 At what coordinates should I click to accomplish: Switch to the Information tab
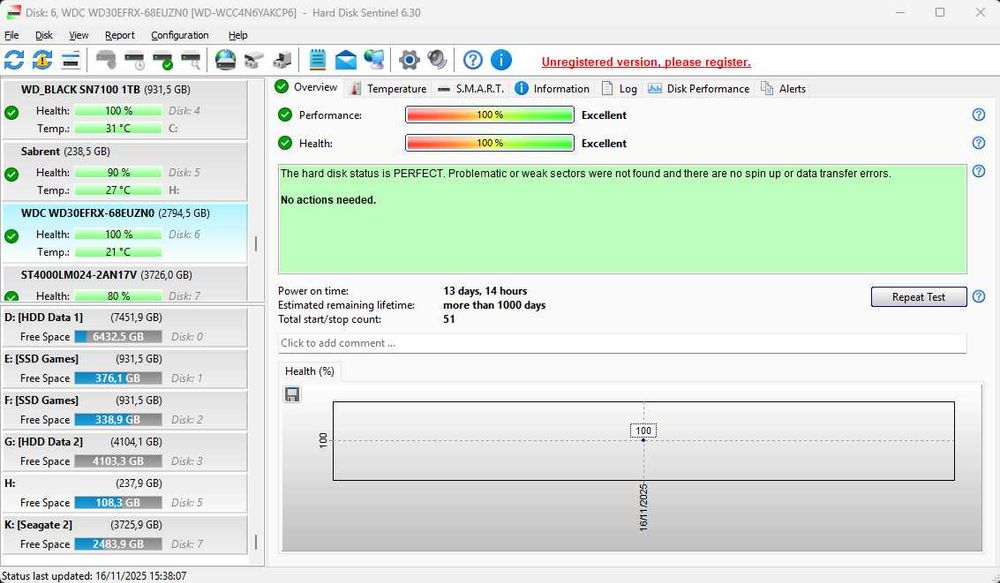tap(552, 89)
